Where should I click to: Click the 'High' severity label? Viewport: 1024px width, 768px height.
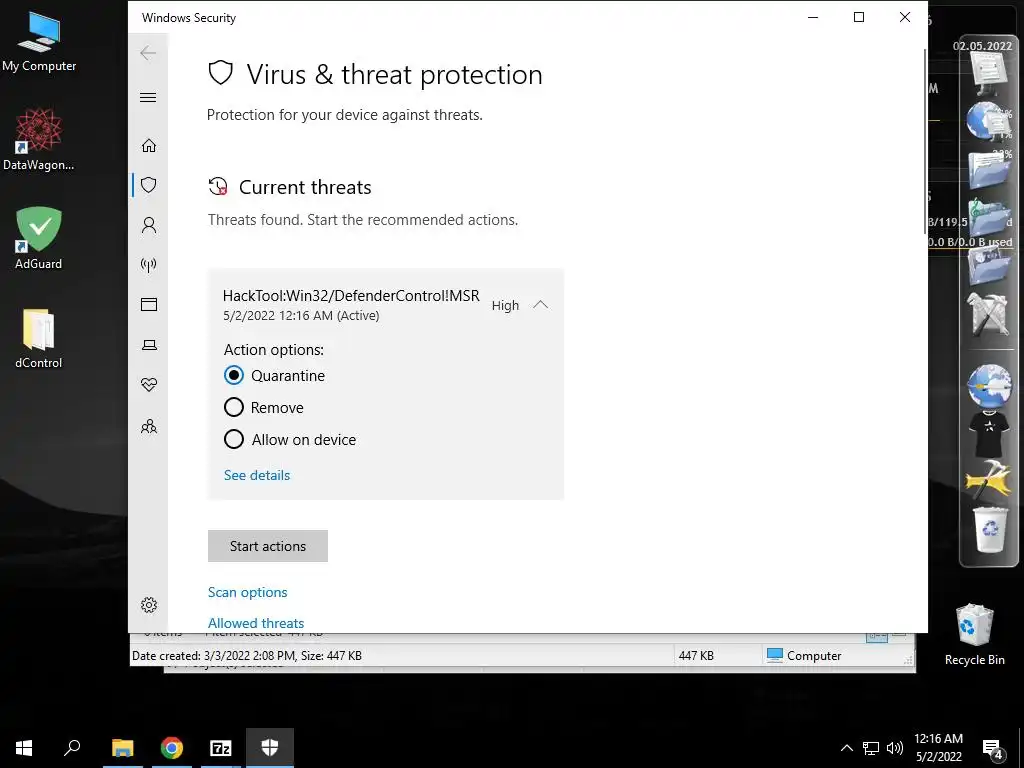pyautogui.click(x=505, y=306)
